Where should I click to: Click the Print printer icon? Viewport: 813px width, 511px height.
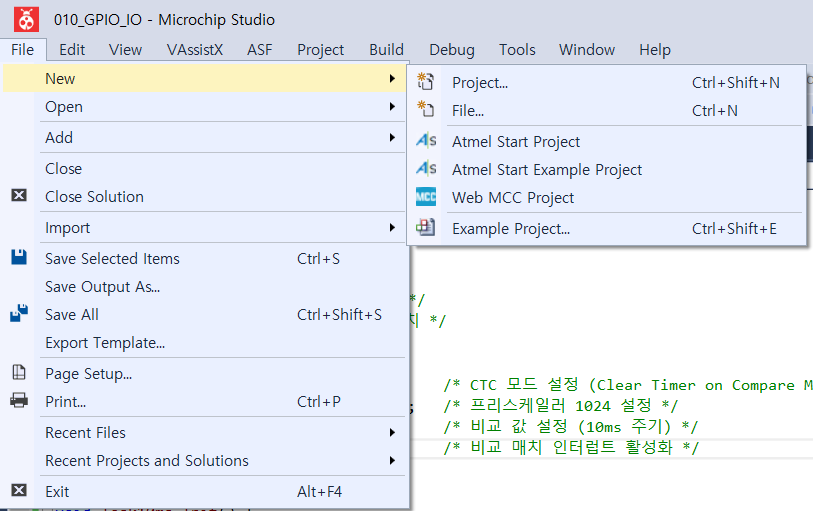19,400
